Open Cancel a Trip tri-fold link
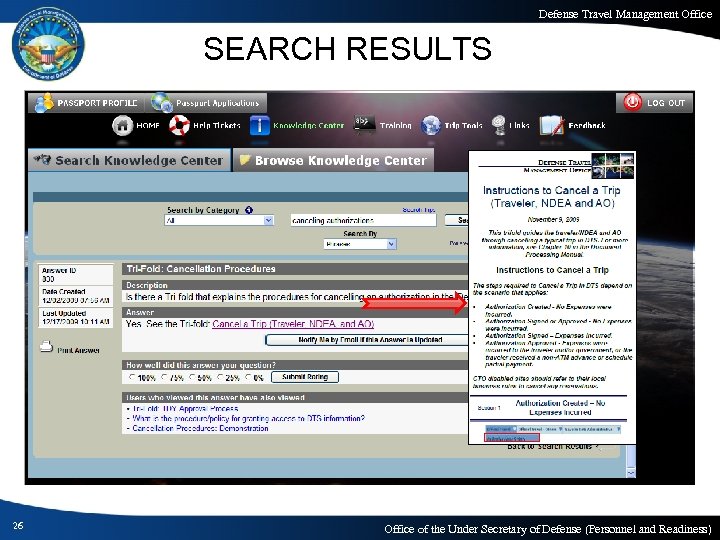 (293, 324)
